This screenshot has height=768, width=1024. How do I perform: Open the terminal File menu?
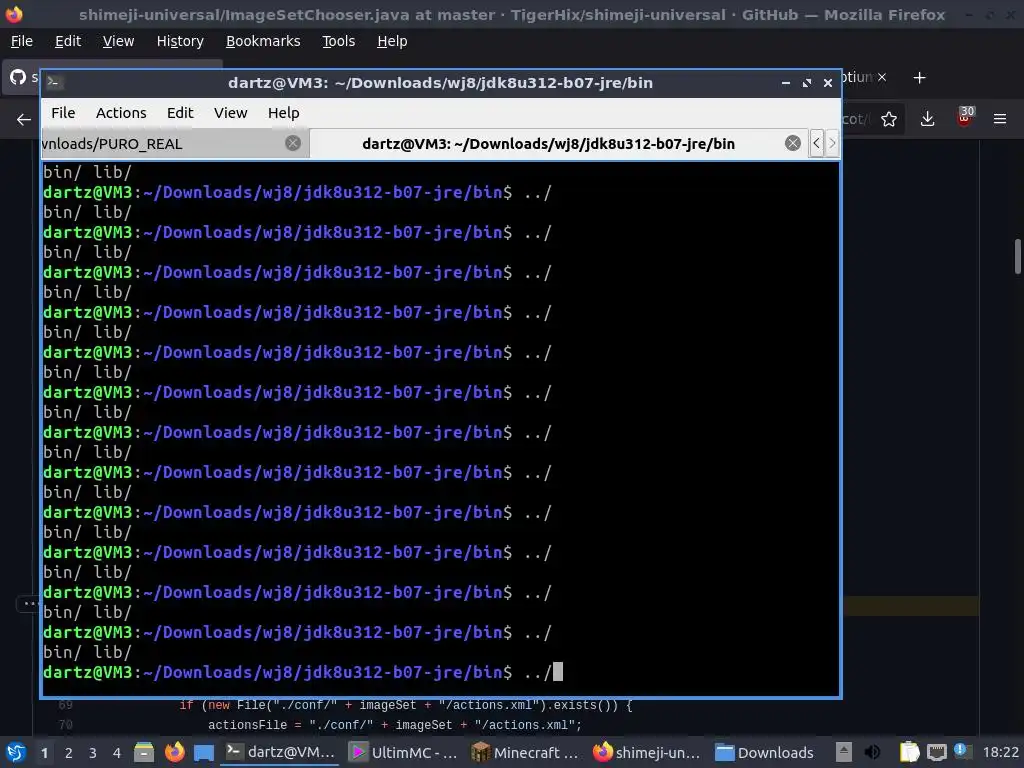tap(63, 113)
